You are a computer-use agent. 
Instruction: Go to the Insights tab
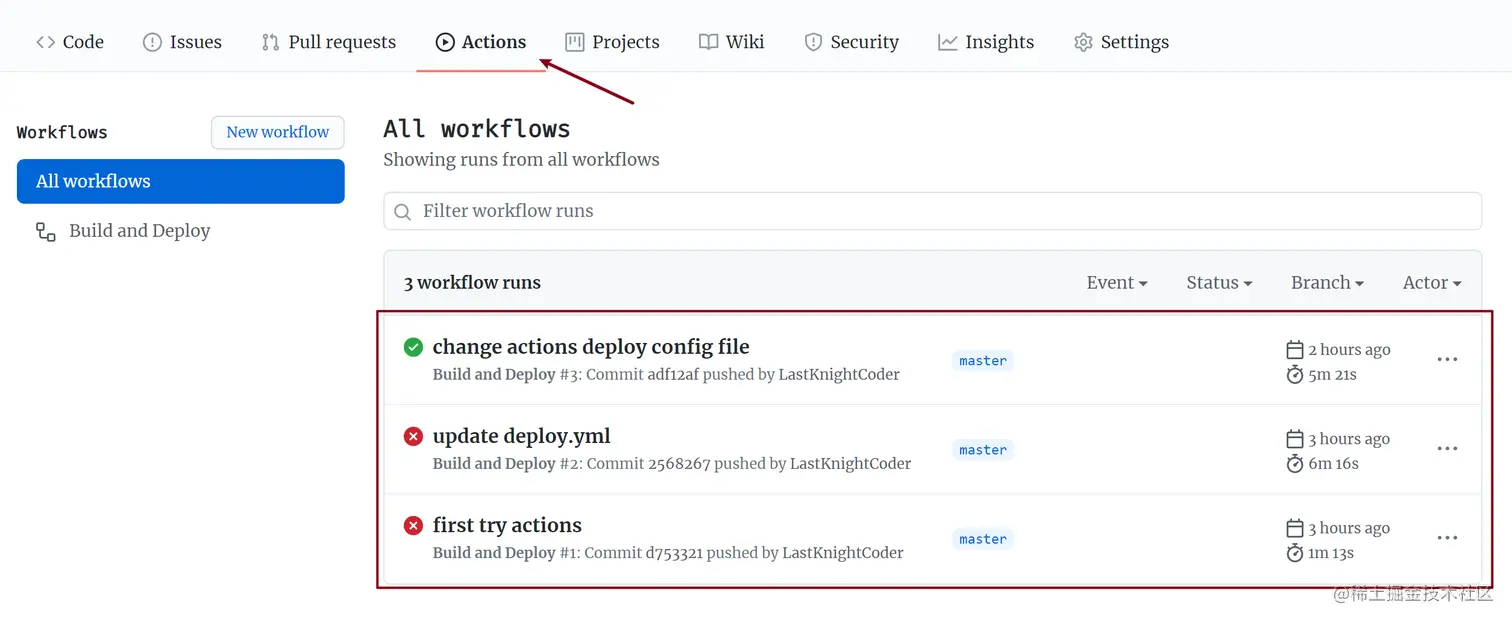[x=986, y=42]
